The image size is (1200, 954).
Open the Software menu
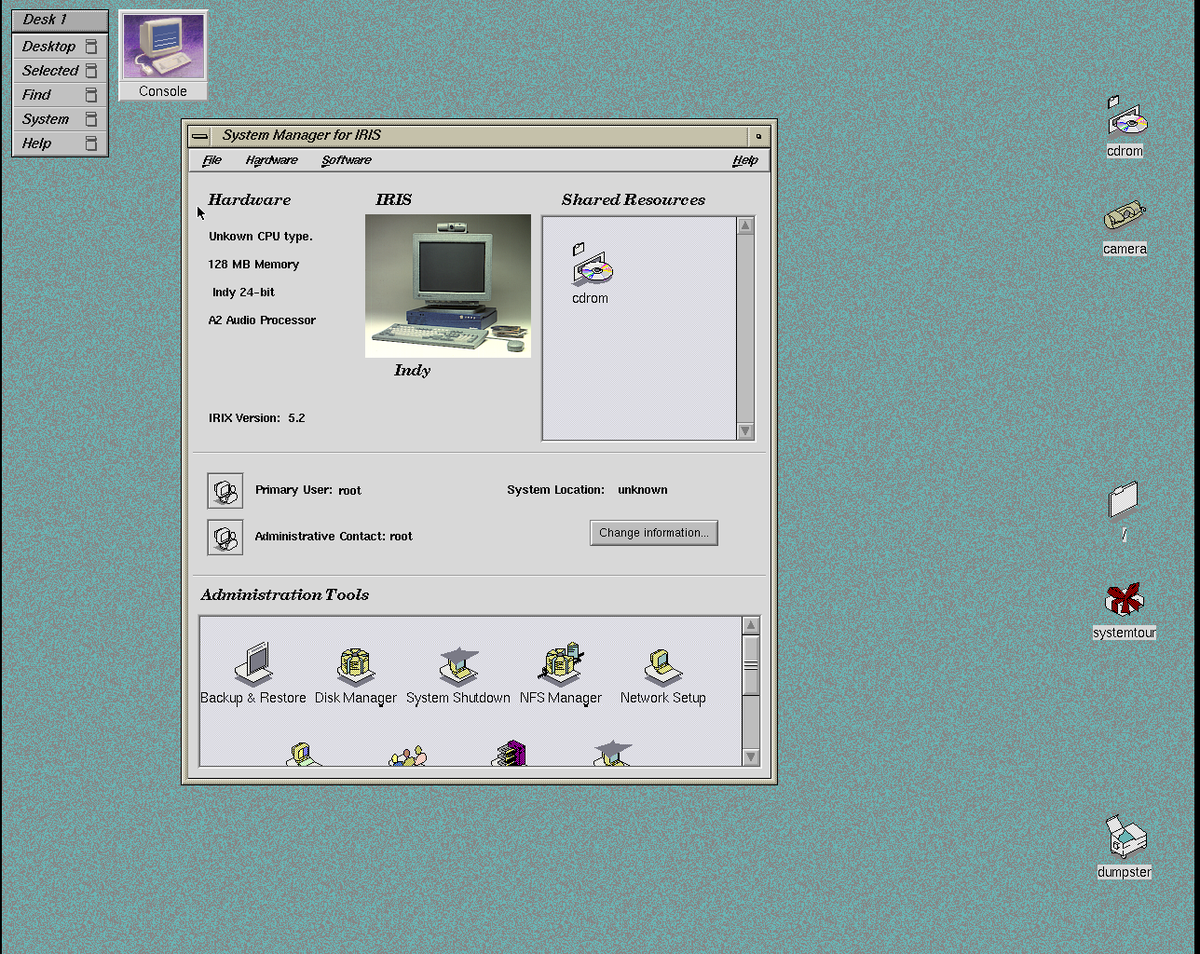pyautogui.click(x=347, y=160)
